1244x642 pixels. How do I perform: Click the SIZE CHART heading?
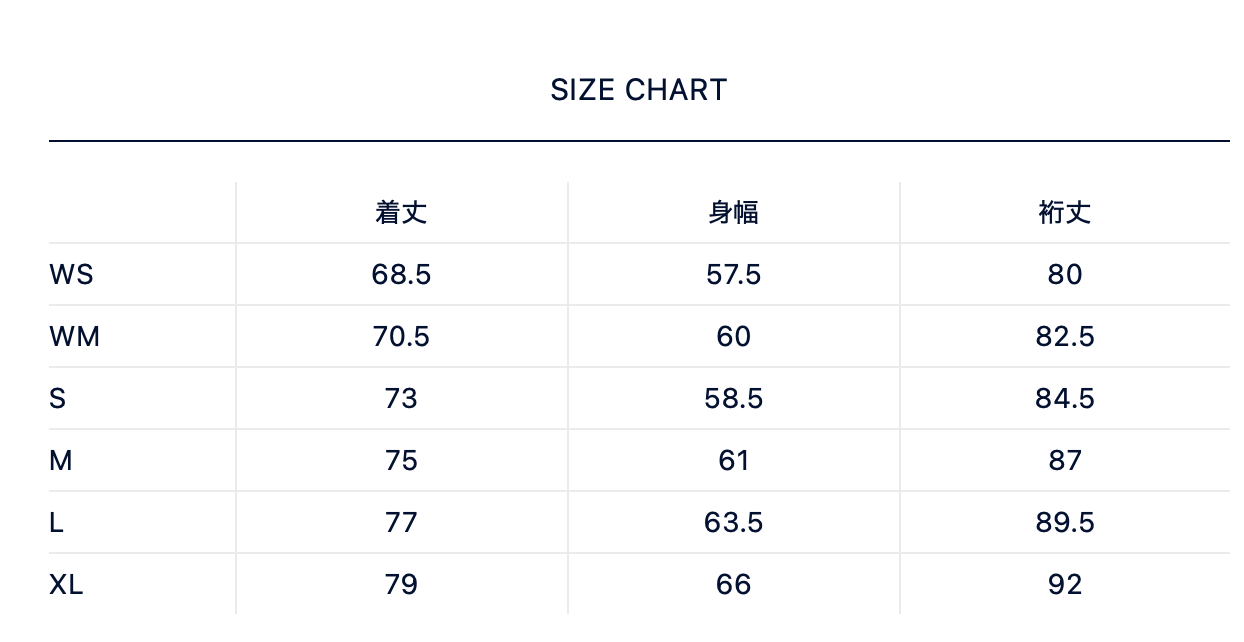click(638, 91)
